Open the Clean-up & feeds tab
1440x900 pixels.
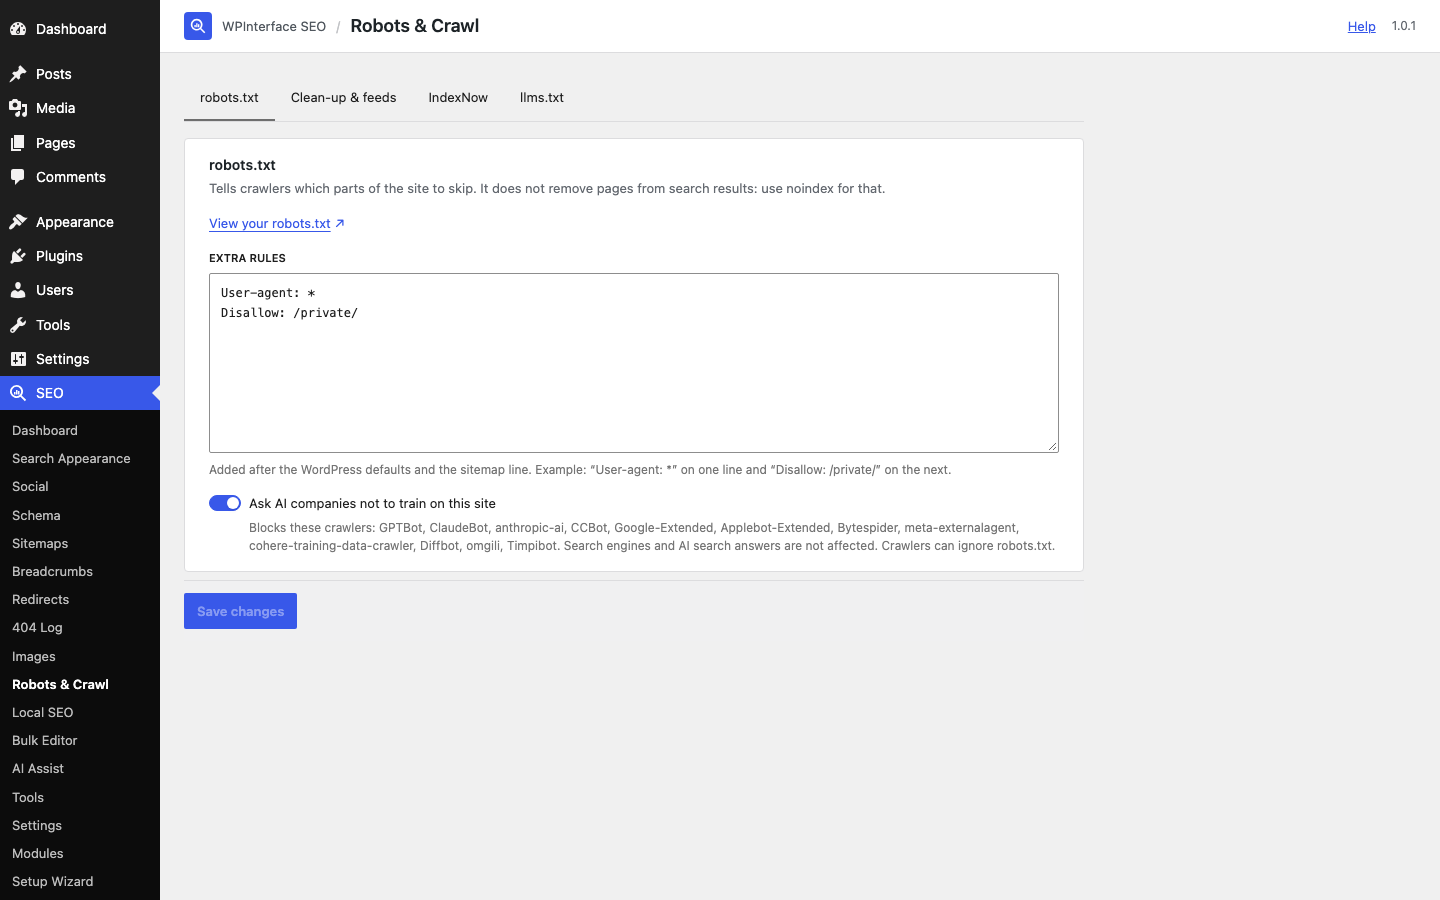[343, 97]
